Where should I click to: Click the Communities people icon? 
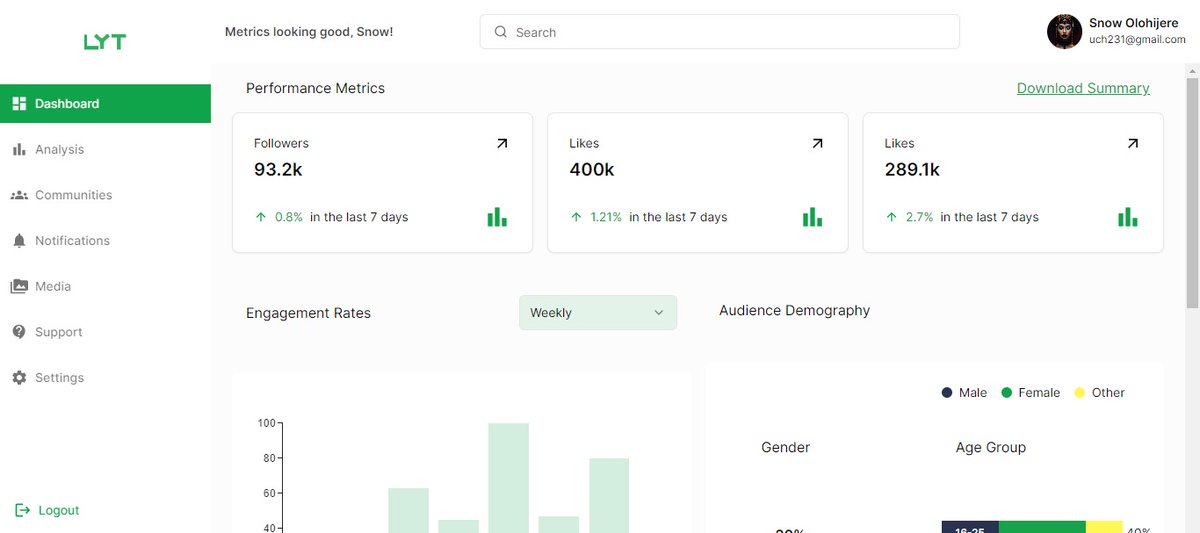coord(19,195)
